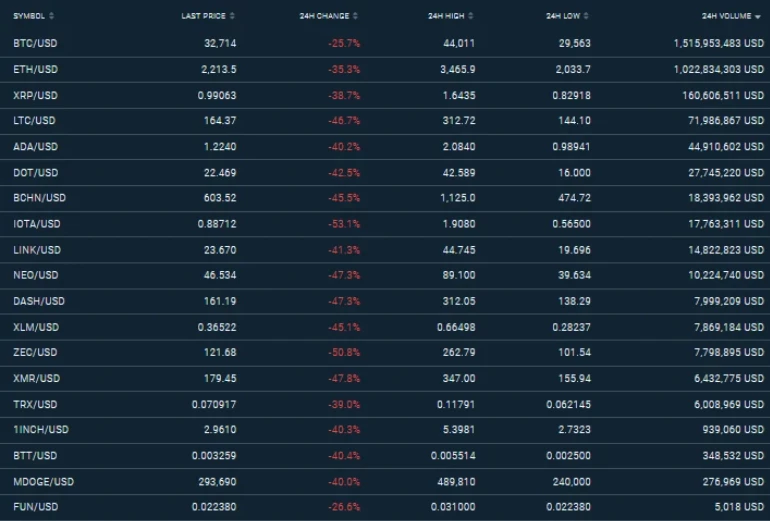Open the 1INCH/USD trading pair
This screenshot has height=521, width=770.
coord(41,430)
